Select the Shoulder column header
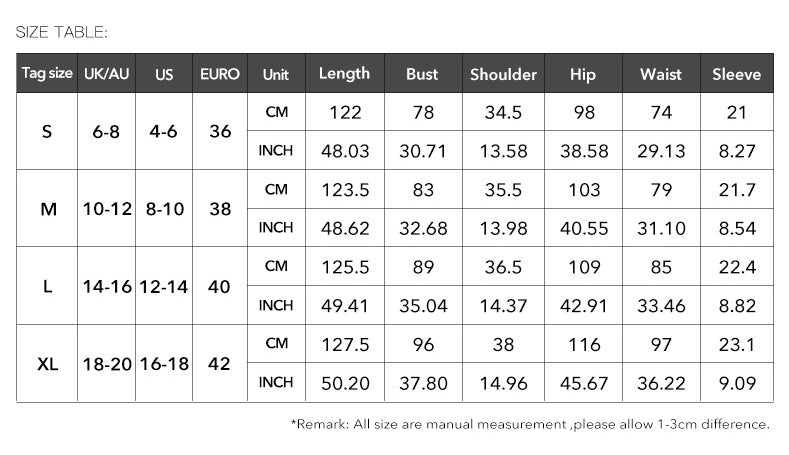The width and height of the screenshot is (789, 455). (503, 74)
